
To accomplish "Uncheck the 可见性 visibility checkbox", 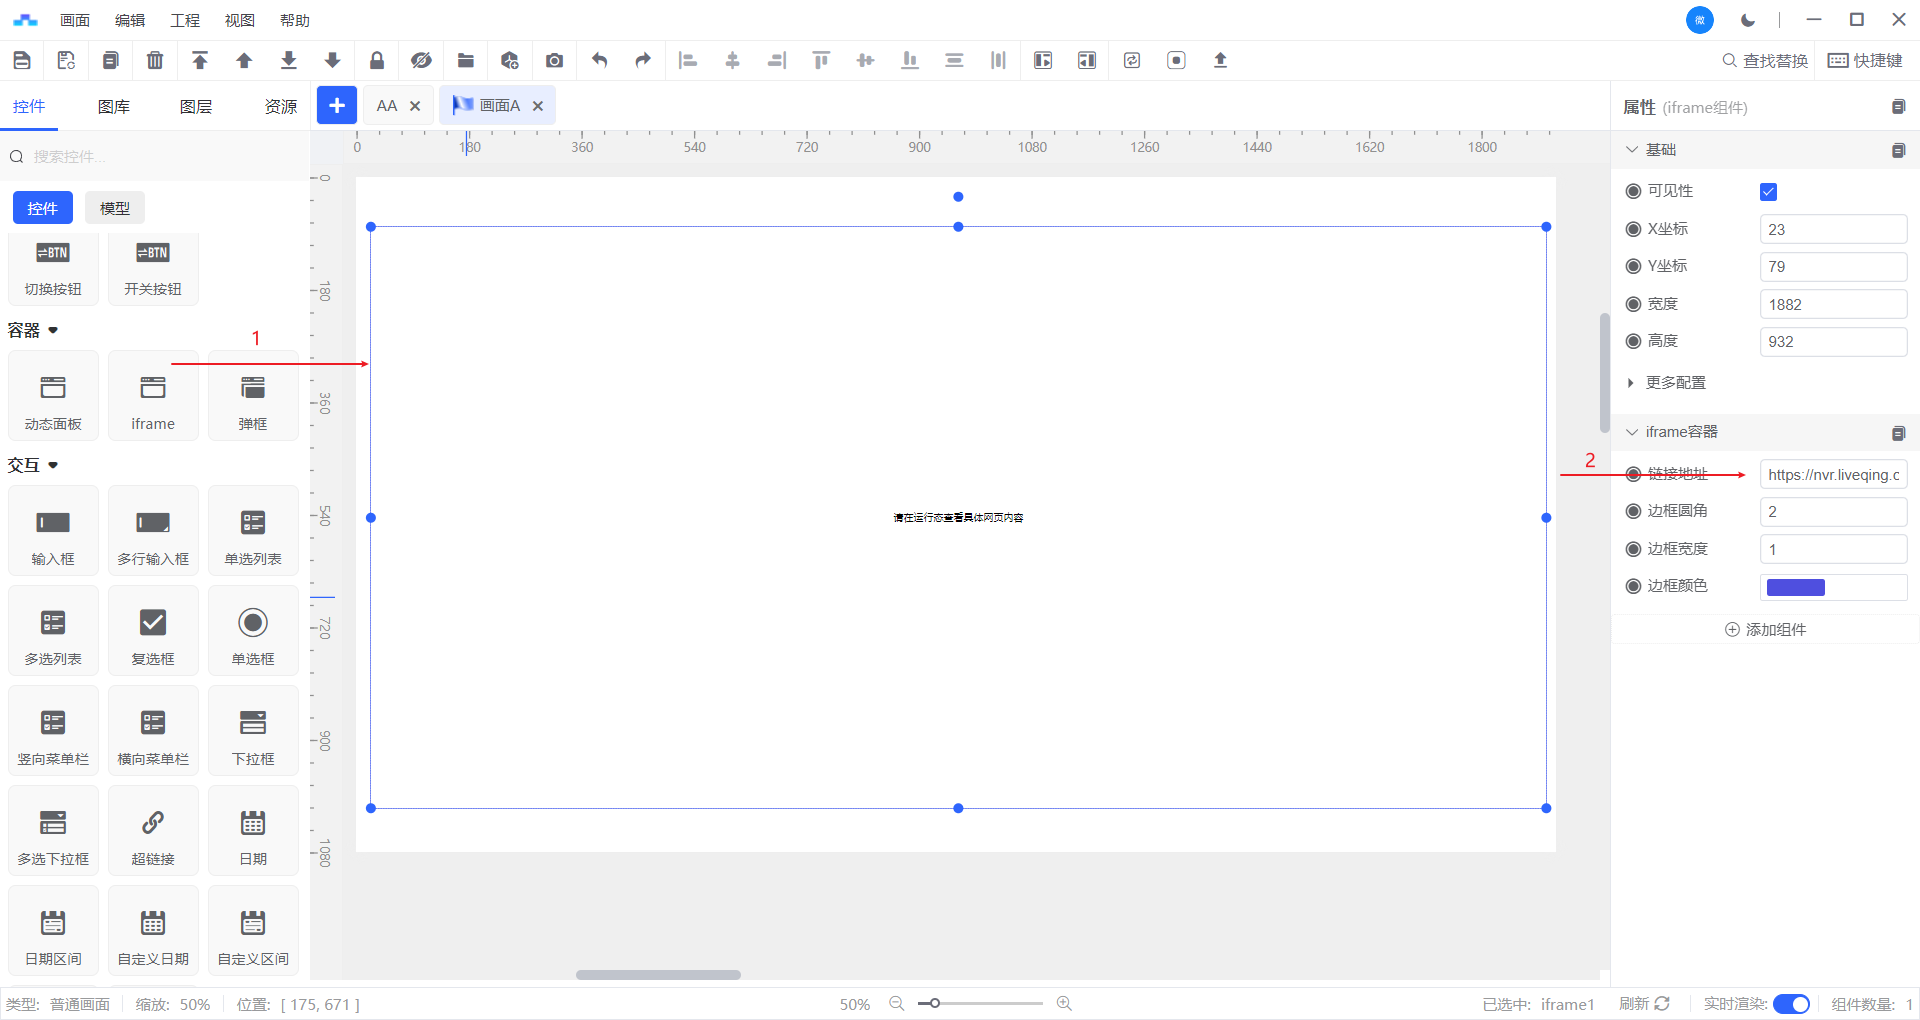I will tap(1768, 192).
